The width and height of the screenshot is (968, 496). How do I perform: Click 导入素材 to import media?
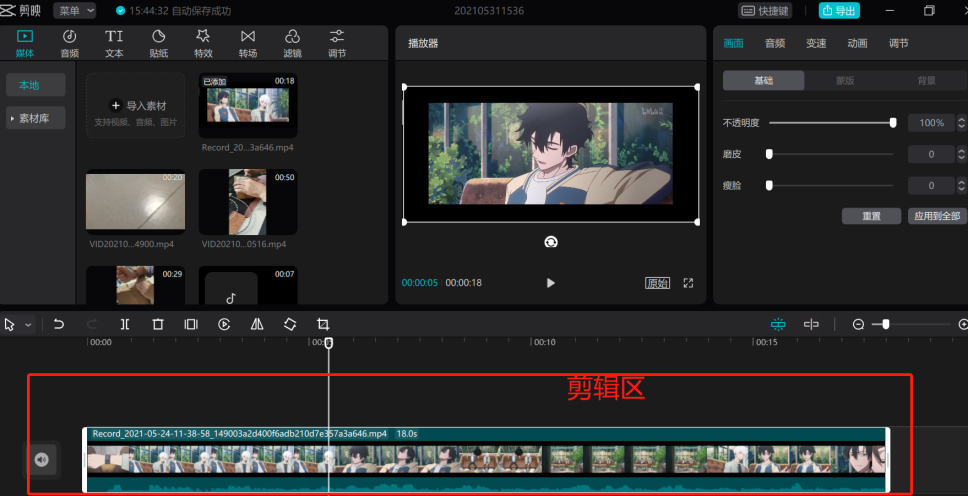coord(135,105)
